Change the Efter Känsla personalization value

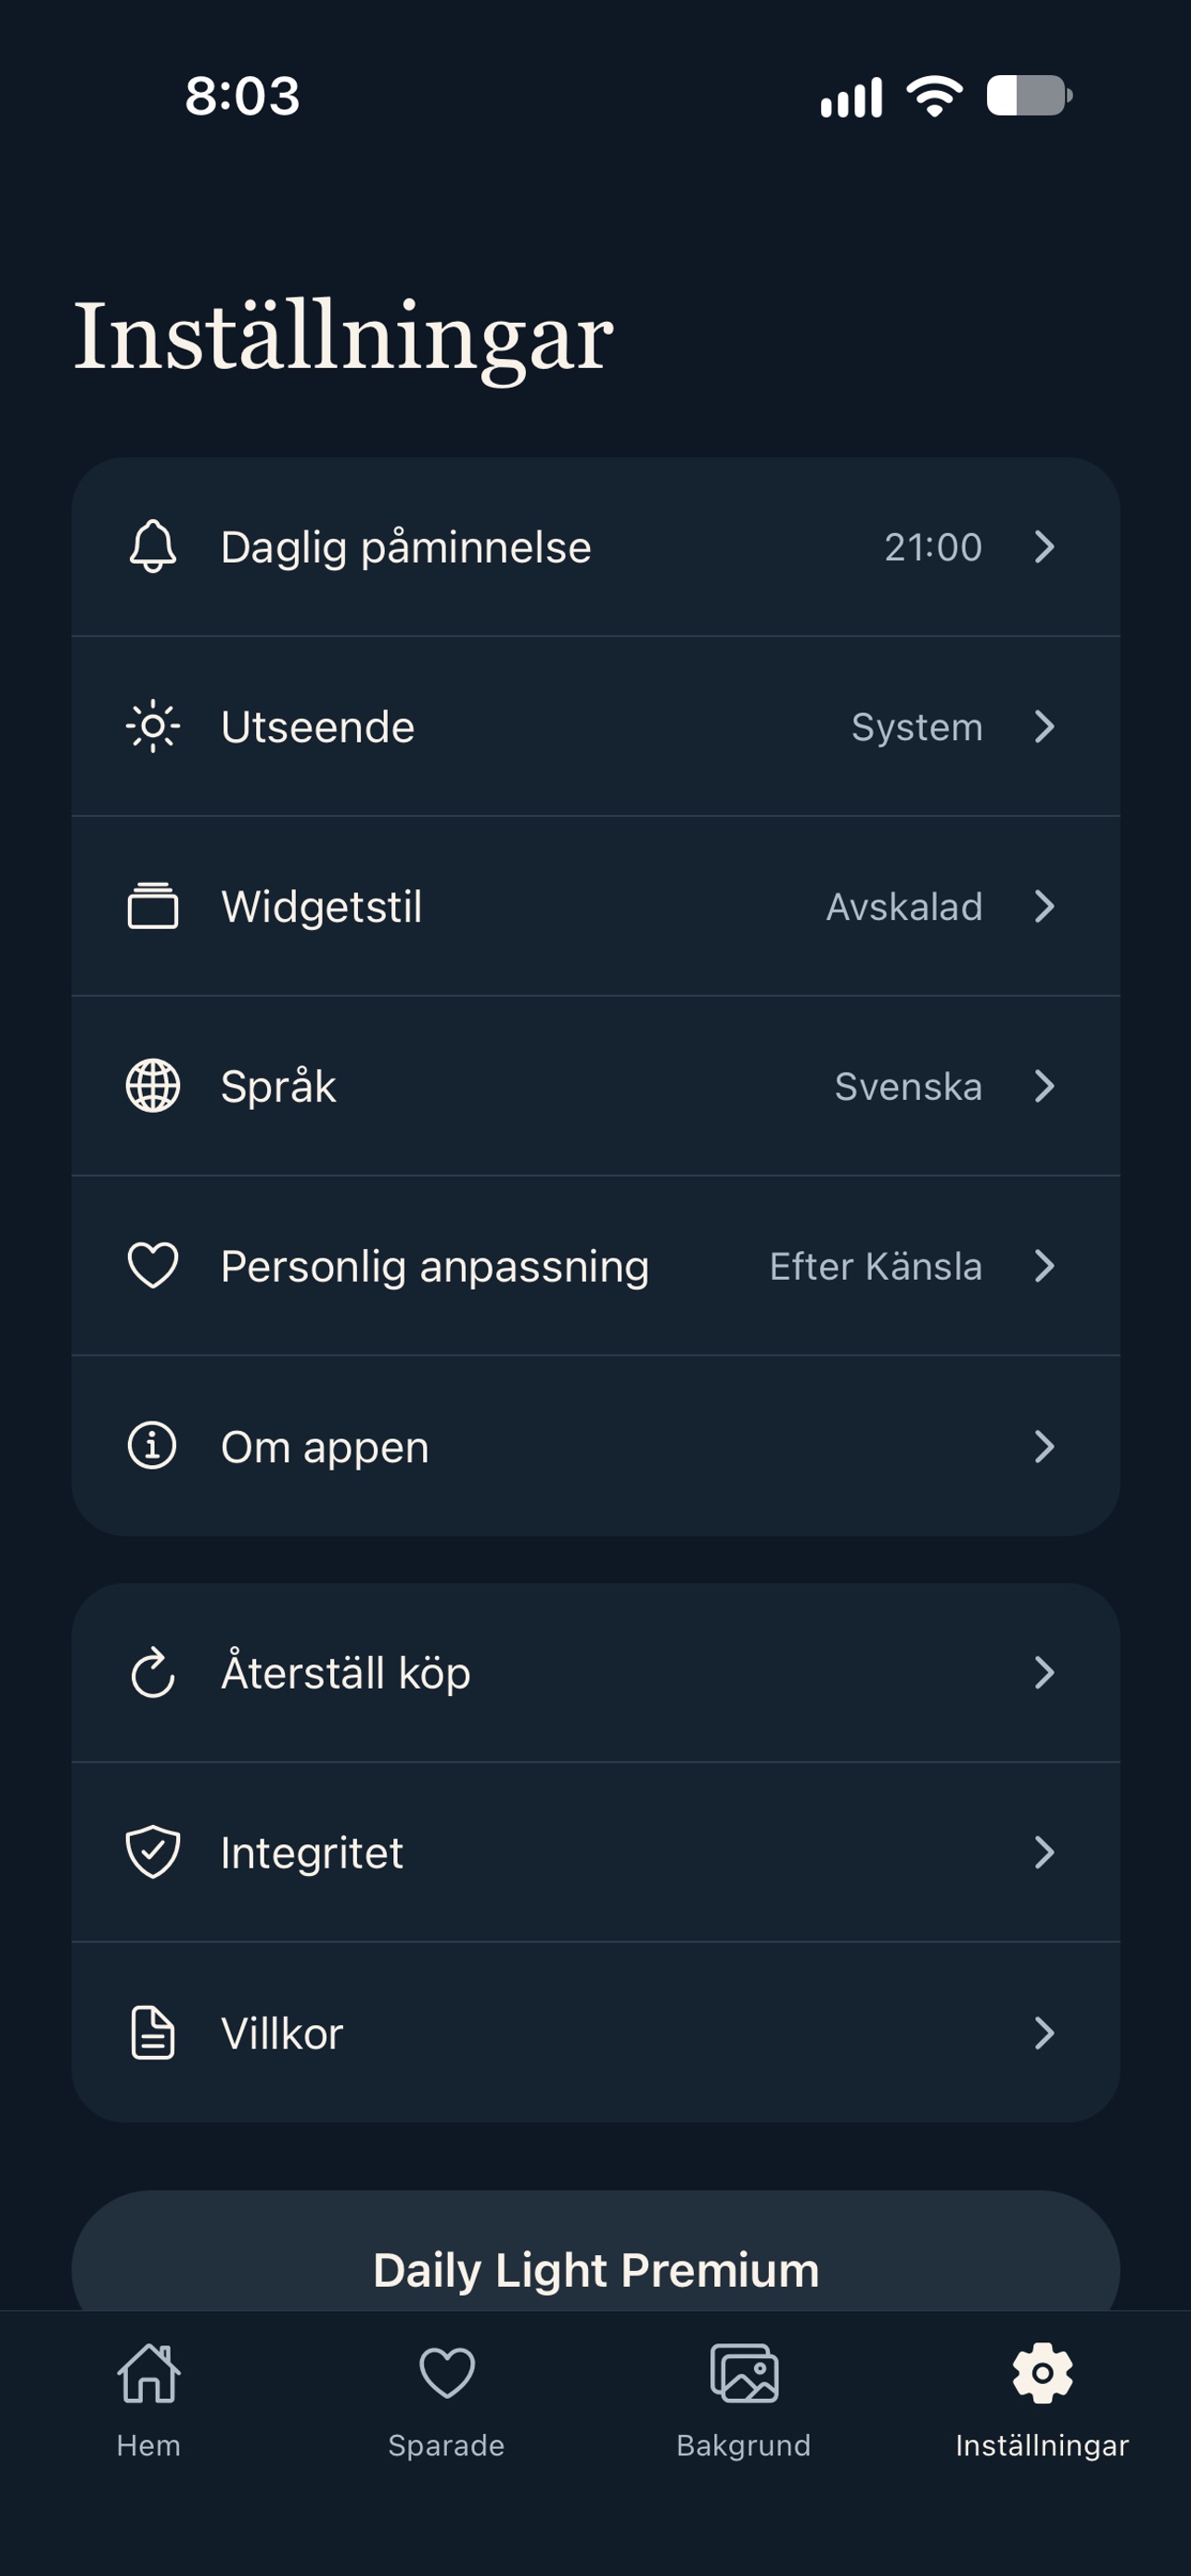[876, 1266]
